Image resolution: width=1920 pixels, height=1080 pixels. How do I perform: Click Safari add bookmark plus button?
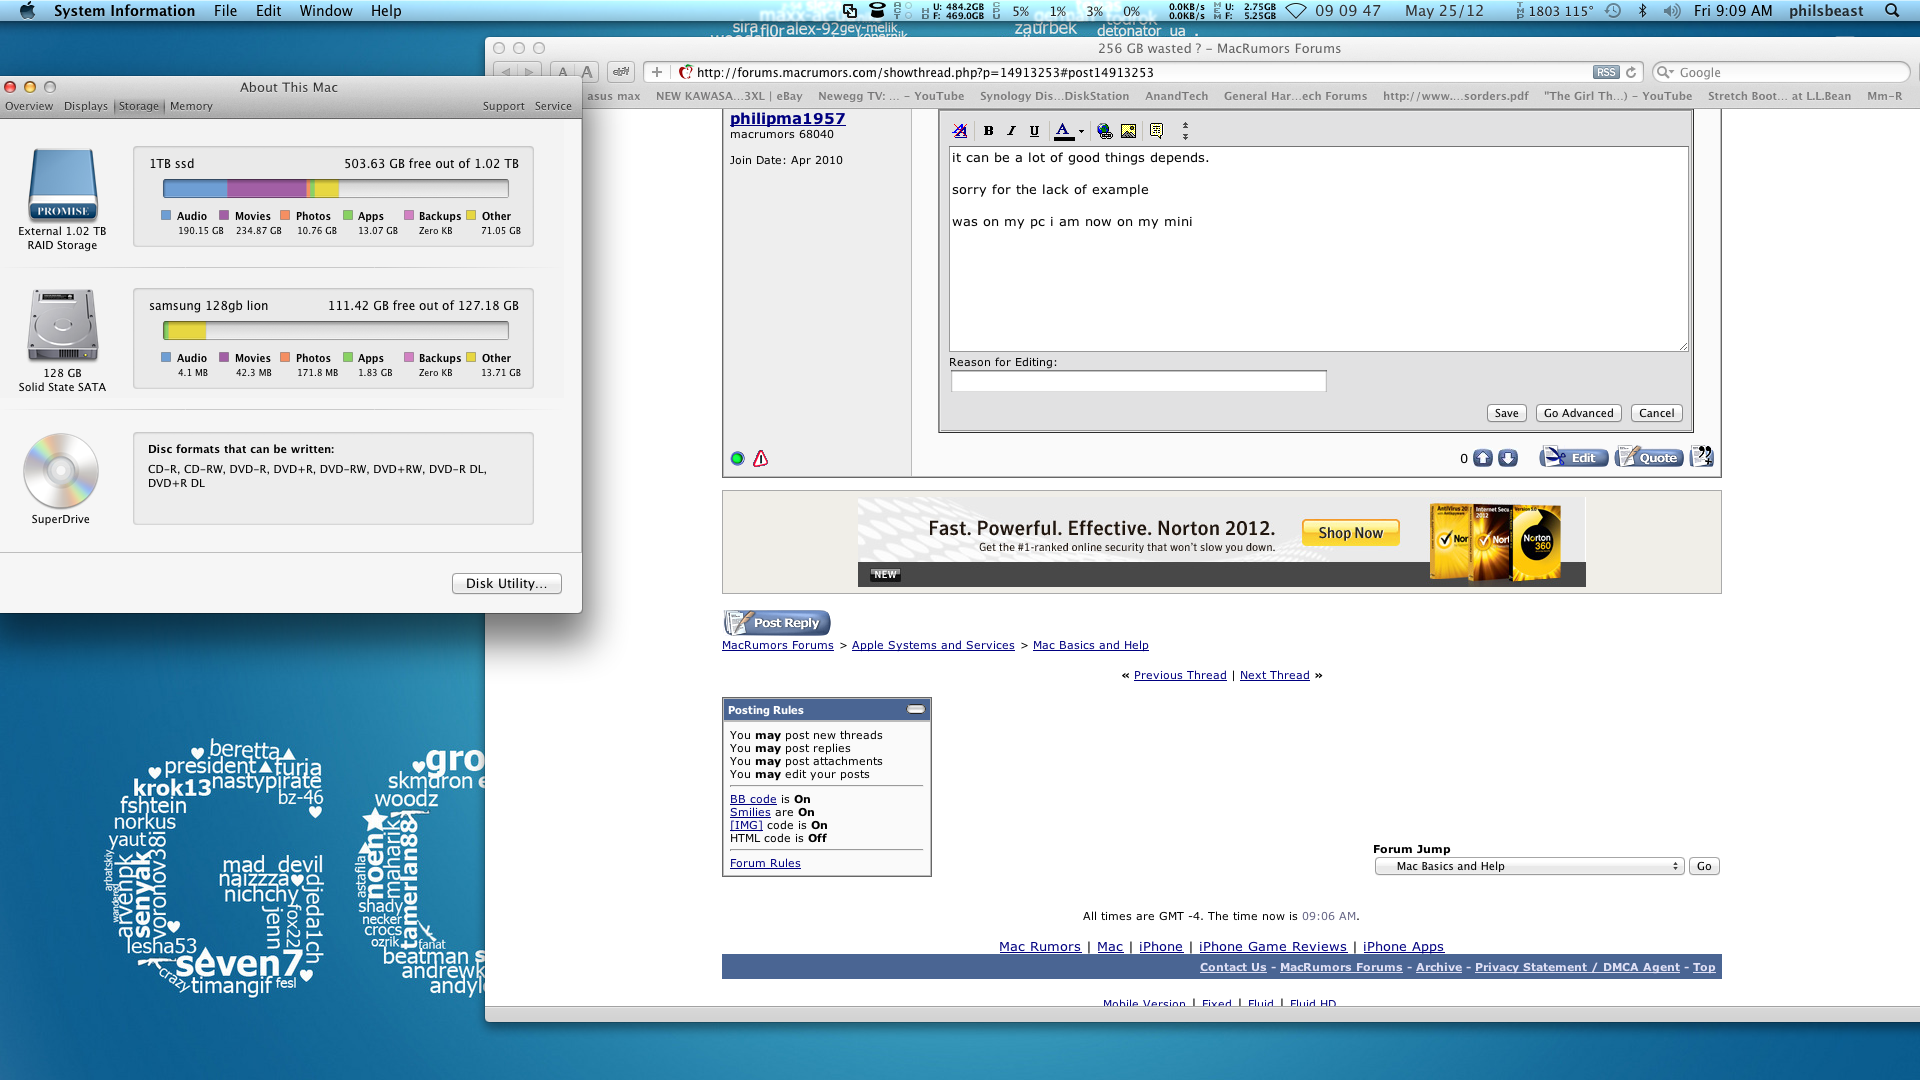(x=656, y=72)
